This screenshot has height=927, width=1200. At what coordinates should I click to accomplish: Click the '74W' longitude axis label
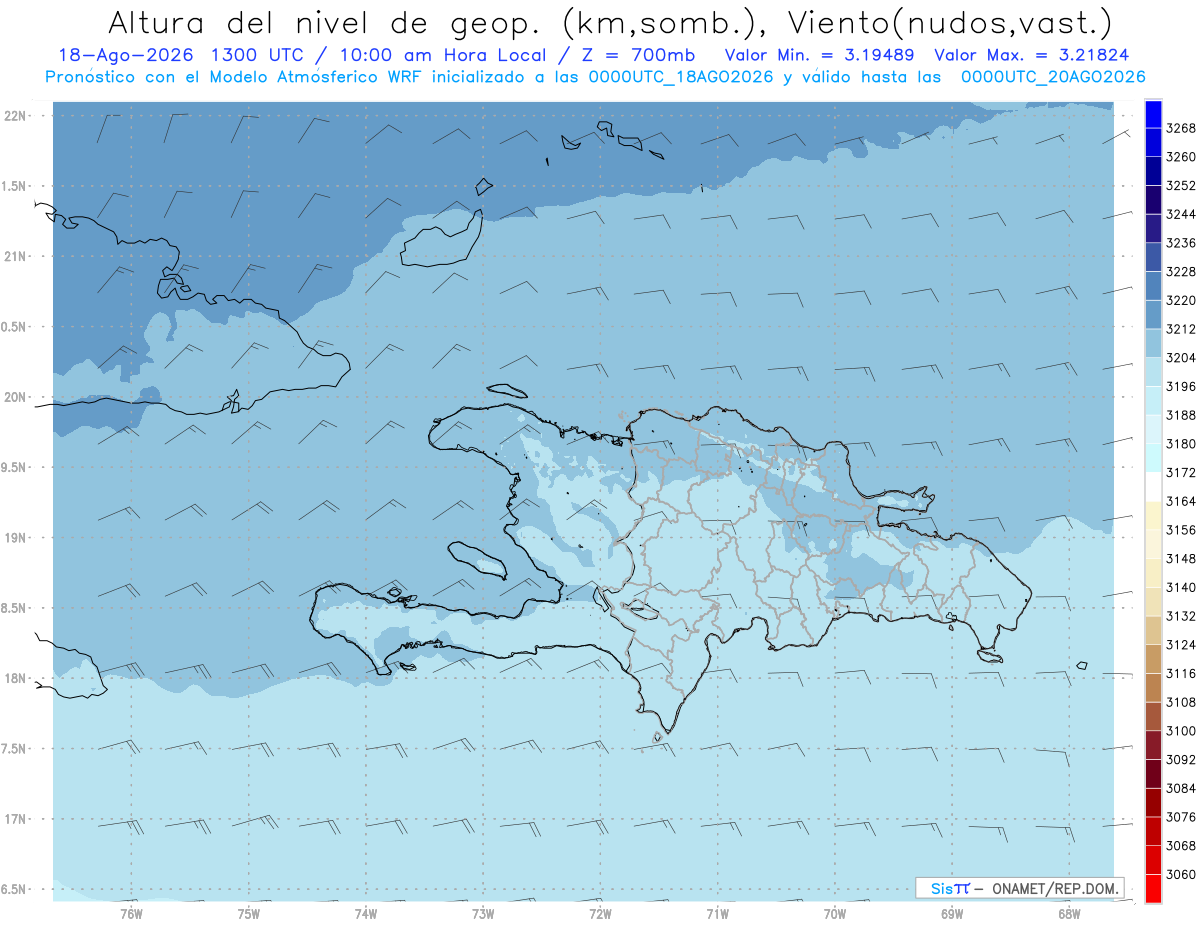(366, 914)
